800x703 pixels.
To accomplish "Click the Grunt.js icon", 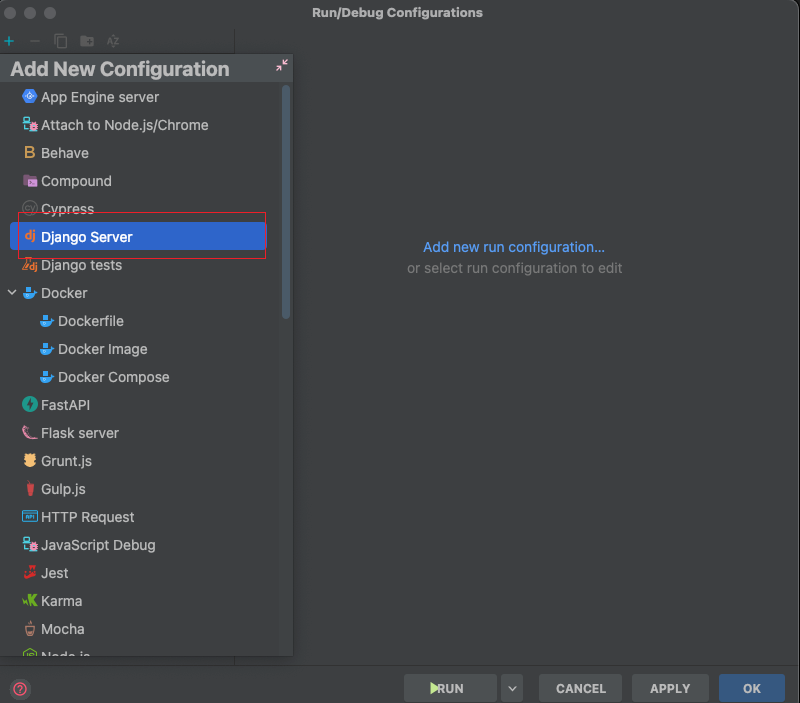I will 30,460.
